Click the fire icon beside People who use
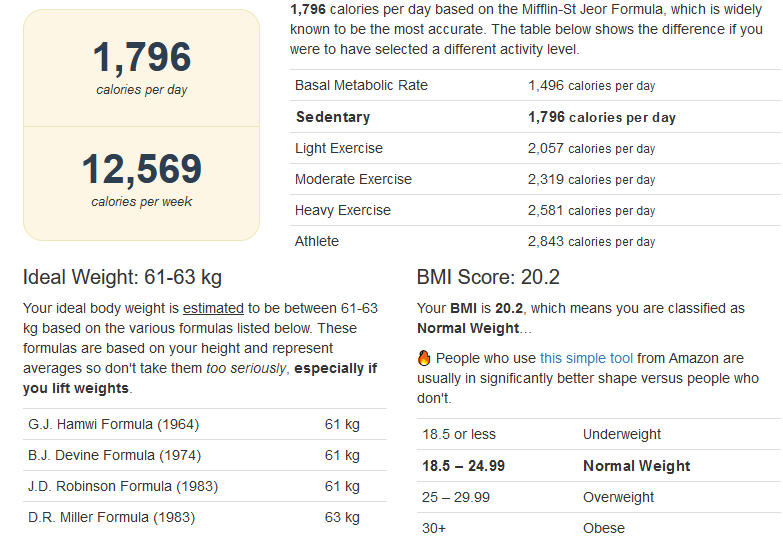 [x=424, y=358]
